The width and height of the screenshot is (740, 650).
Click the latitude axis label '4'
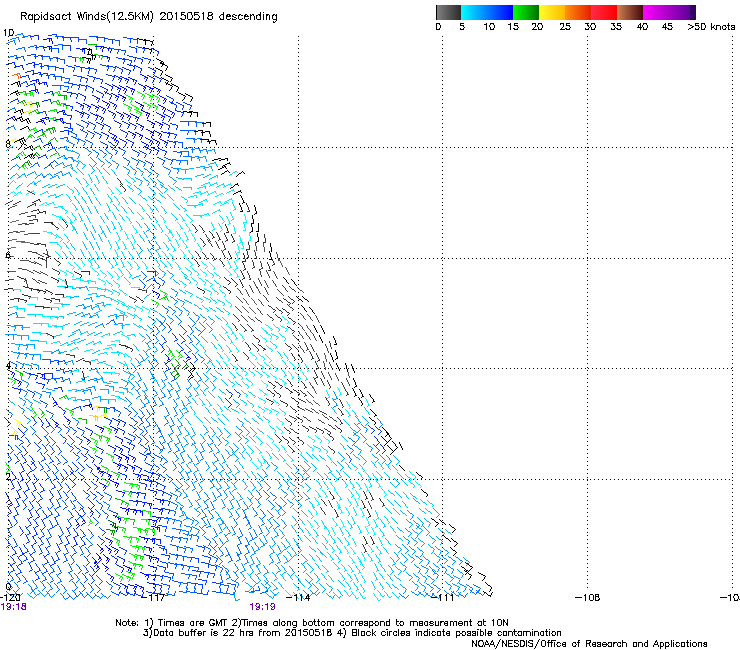pos(8,366)
